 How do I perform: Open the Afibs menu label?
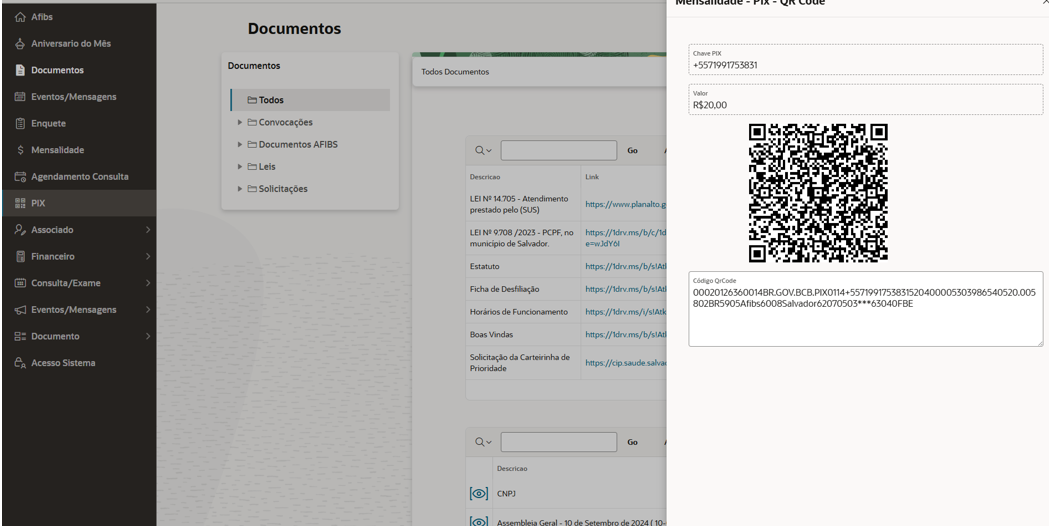pos(41,17)
